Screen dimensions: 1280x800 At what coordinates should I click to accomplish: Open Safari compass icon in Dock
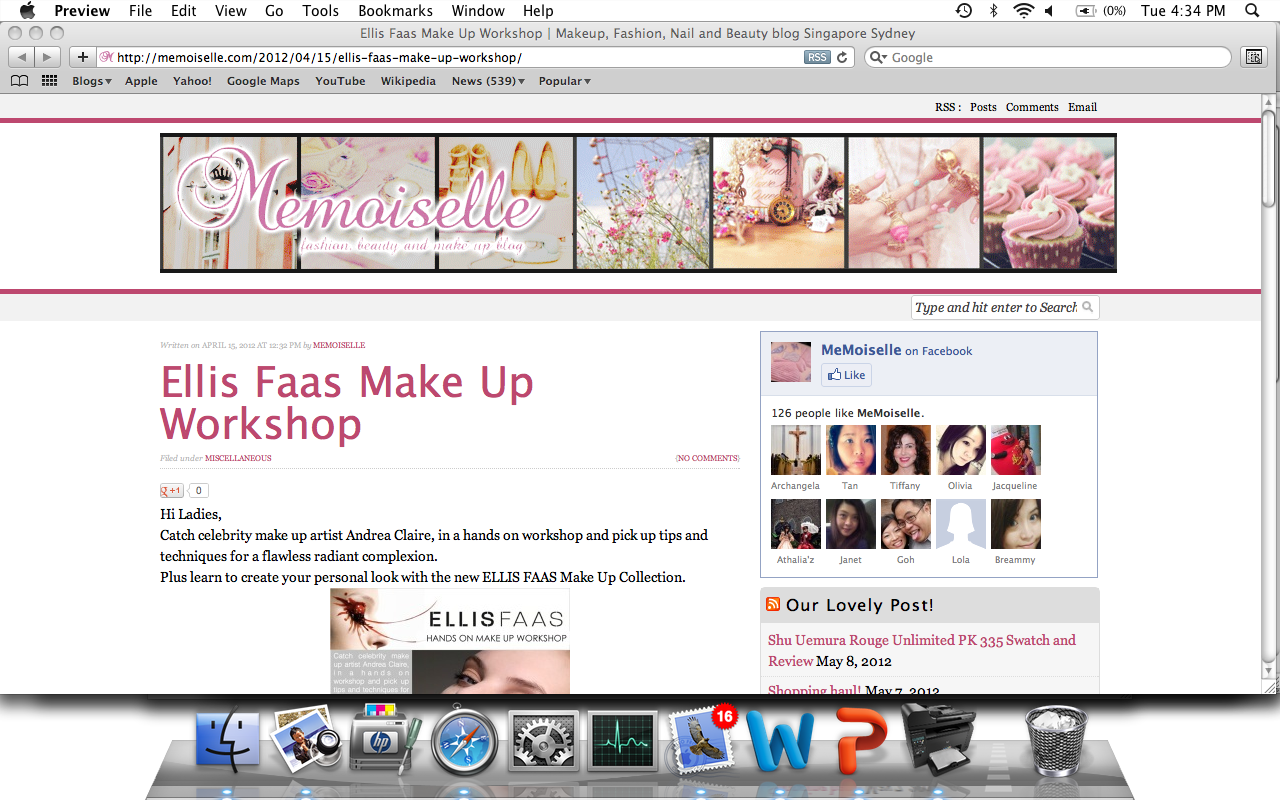(x=464, y=741)
